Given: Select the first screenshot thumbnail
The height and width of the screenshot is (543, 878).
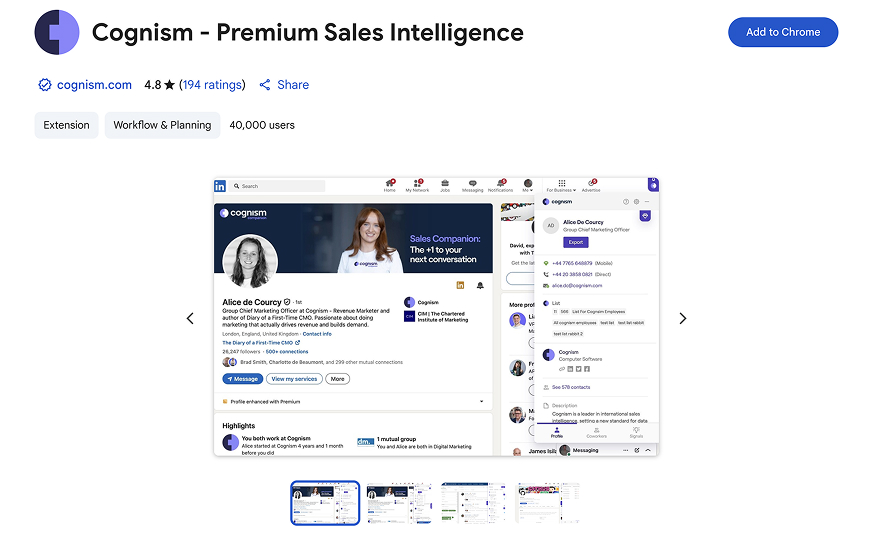Looking at the screenshot, I should (x=325, y=503).
